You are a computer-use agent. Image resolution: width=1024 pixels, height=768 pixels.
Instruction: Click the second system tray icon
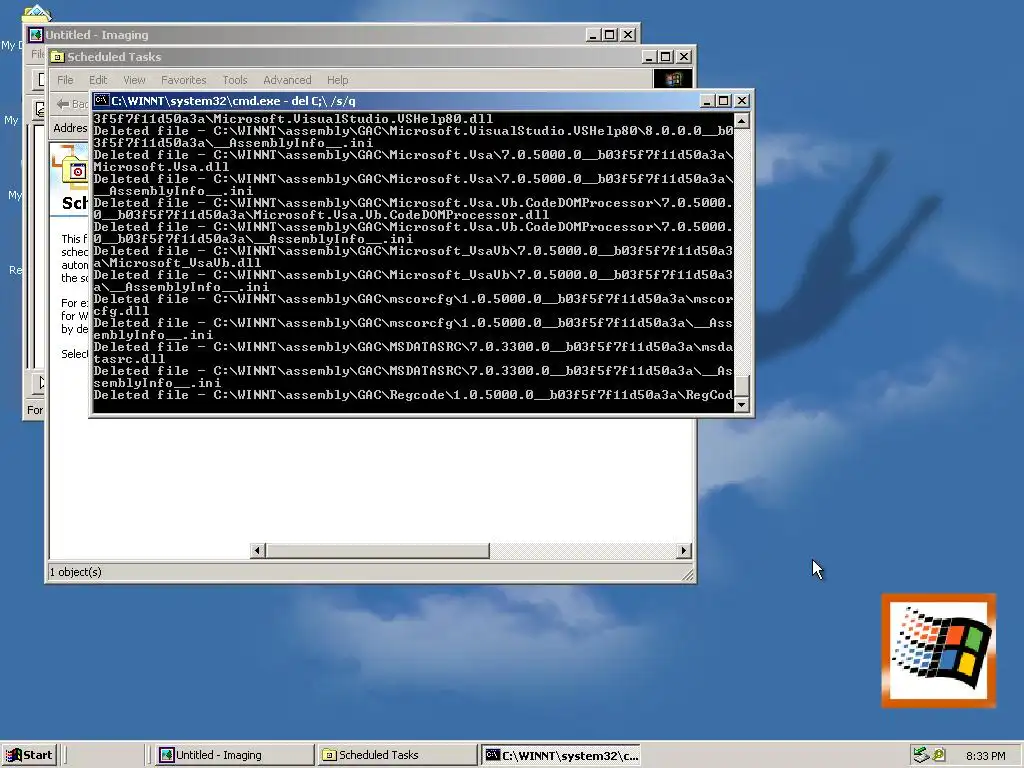pos(939,755)
